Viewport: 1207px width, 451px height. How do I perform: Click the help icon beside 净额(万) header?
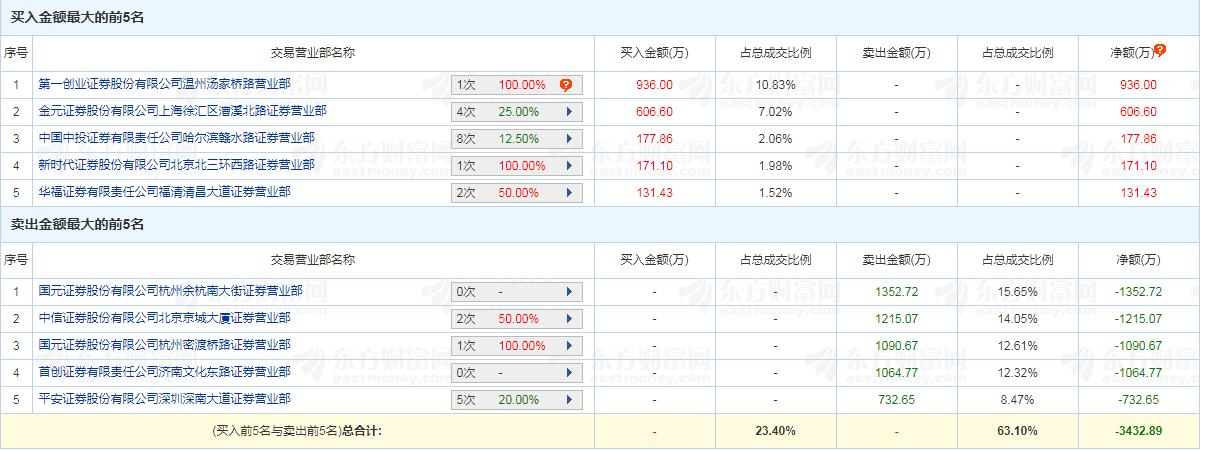pyautogui.click(x=1160, y=50)
